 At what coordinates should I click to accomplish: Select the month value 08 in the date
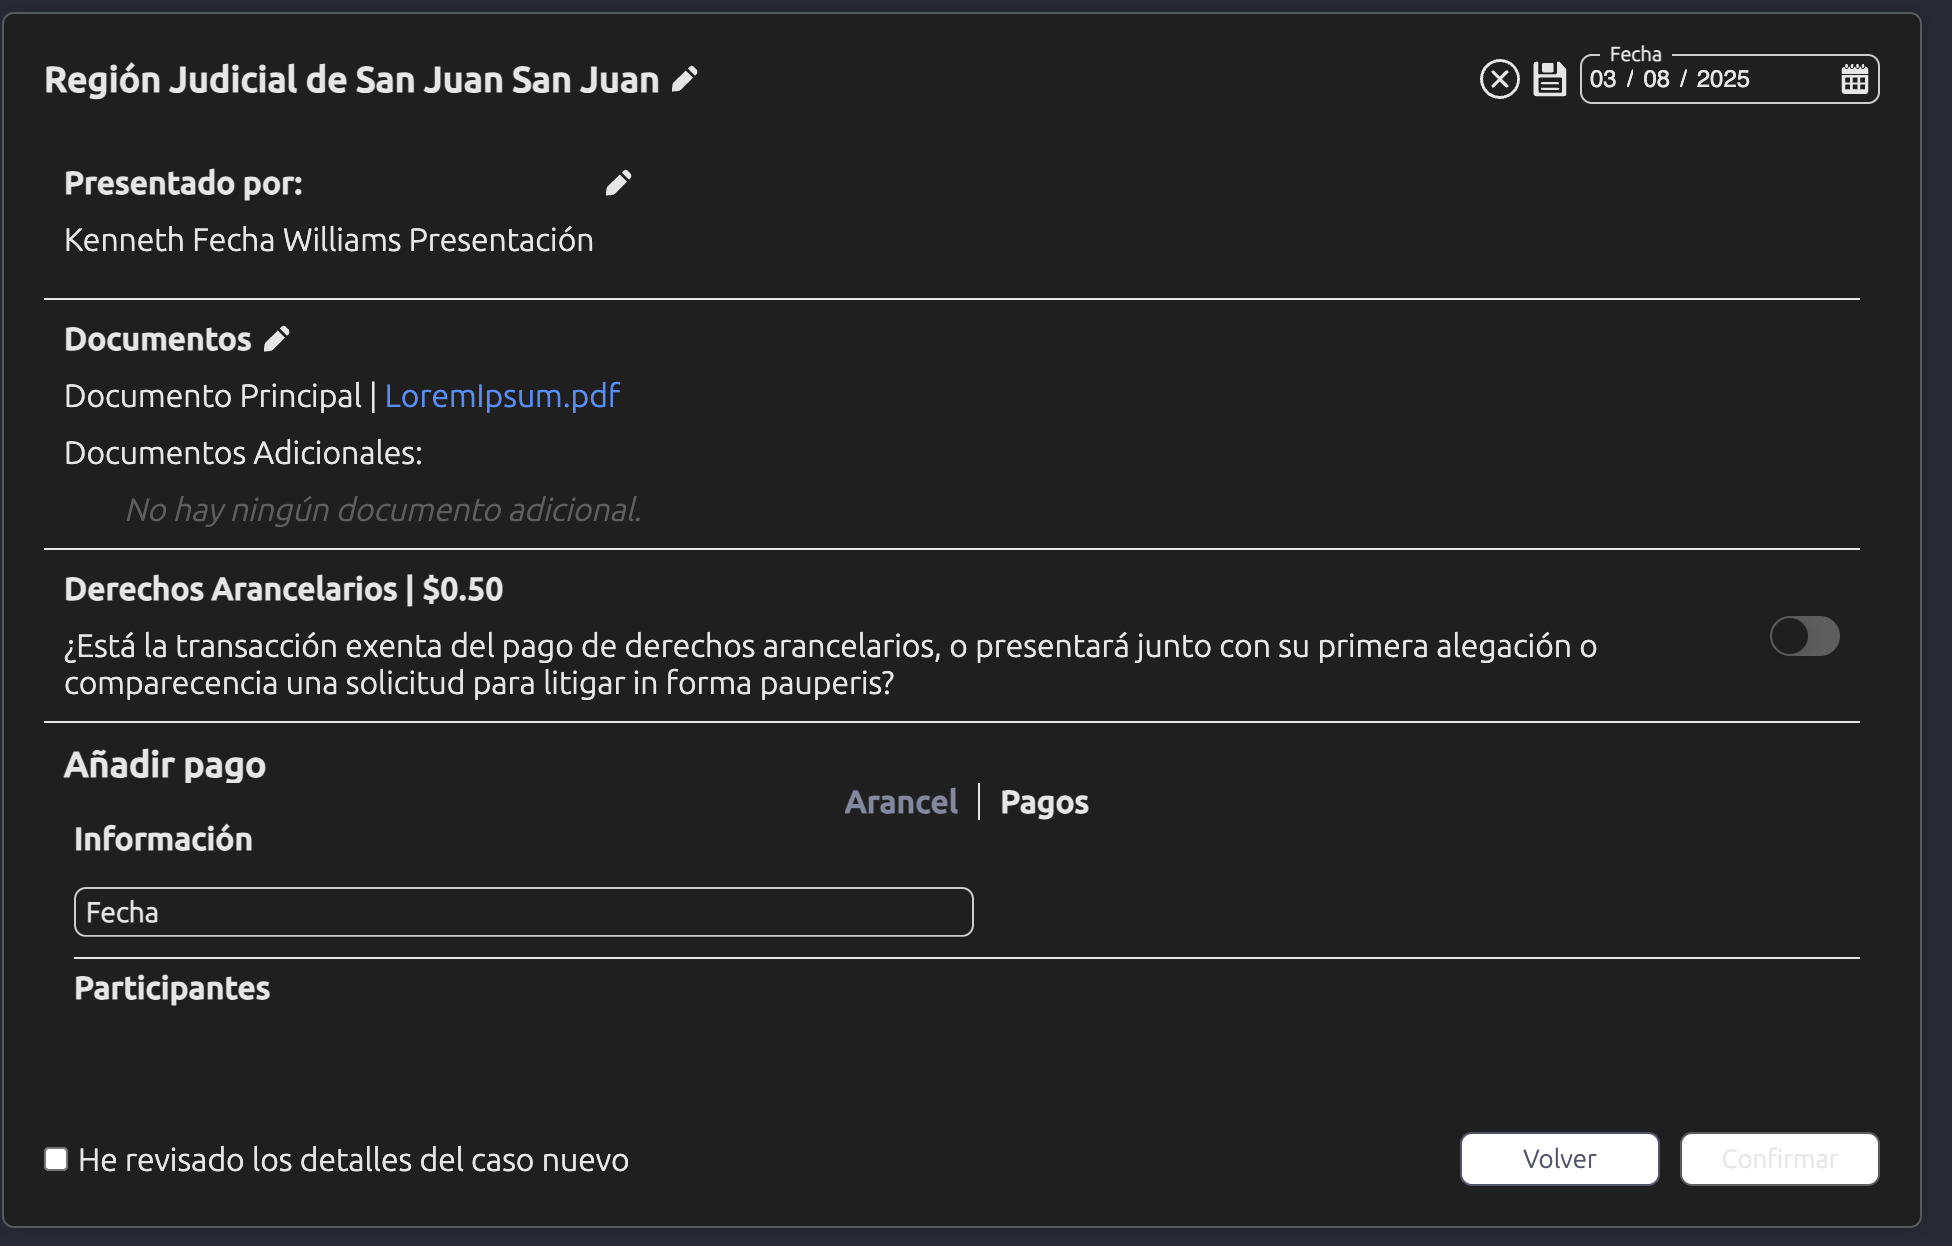point(1656,79)
